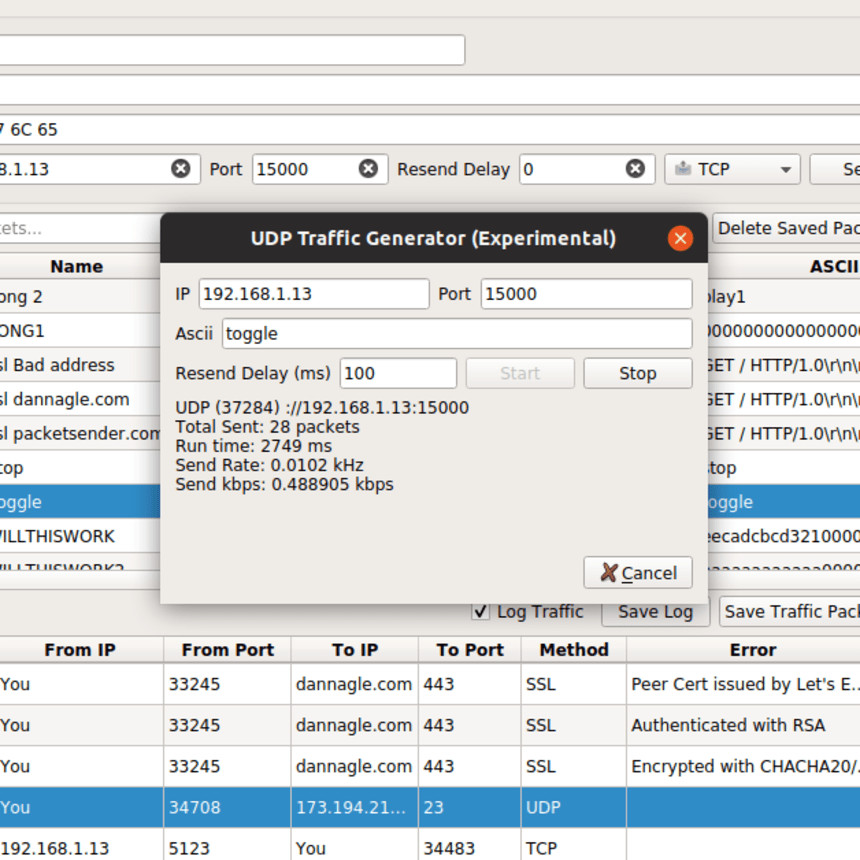This screenshot has width=860, height=860.
Task: Click the 173.194.21... To IP cell
Action: [355, 807]
